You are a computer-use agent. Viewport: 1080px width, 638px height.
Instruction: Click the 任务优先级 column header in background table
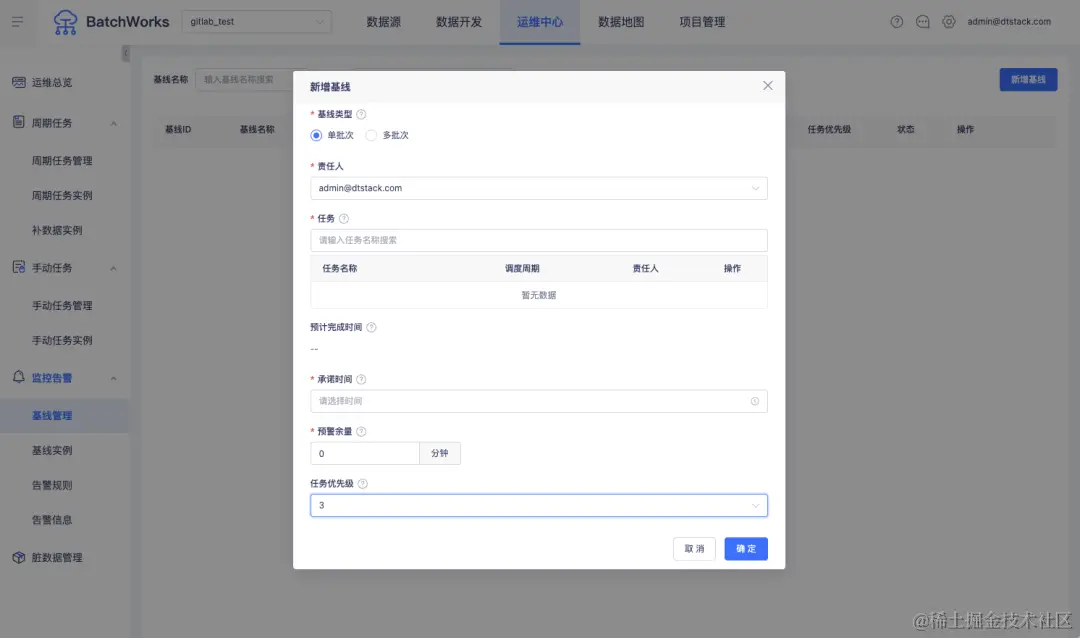click(829, 130)
